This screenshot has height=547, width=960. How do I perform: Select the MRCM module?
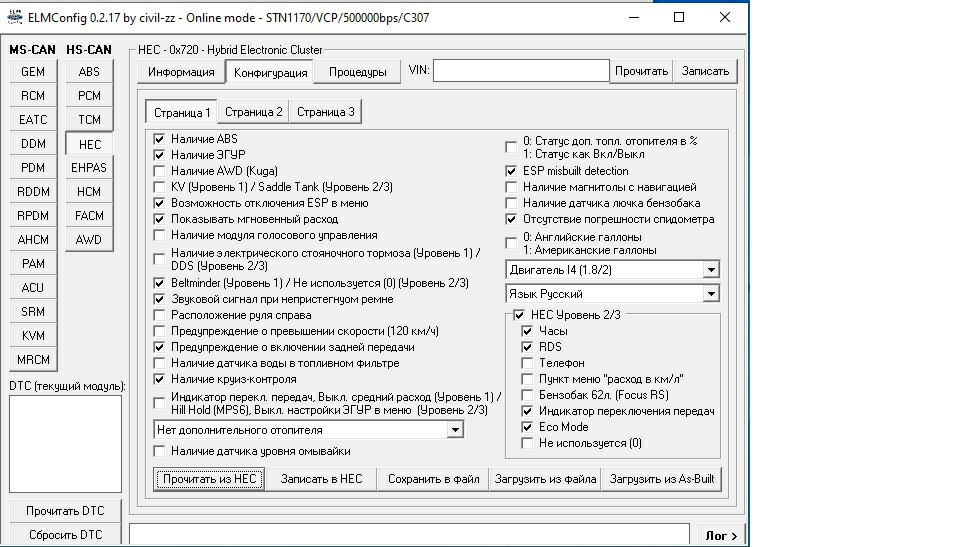(x=33, y=360)
